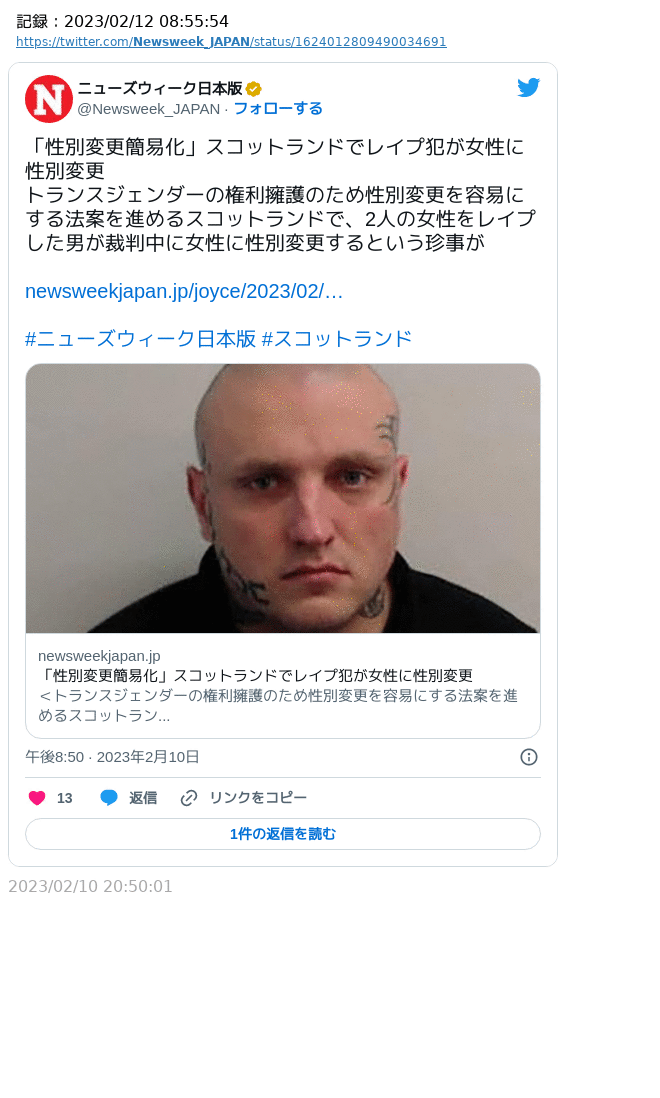Viewport: 660px width, 1098px height.
Task: Click the @Newsweek_JAPAN handle
Action: click(x=148, y=109)
